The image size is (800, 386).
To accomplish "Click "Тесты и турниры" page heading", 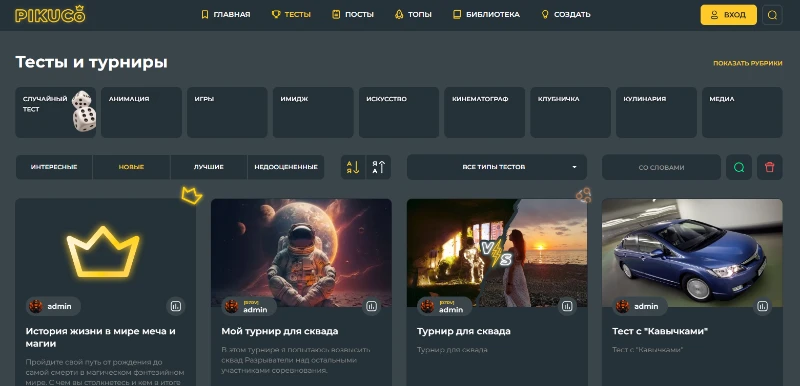I will (x=91, y=62).
